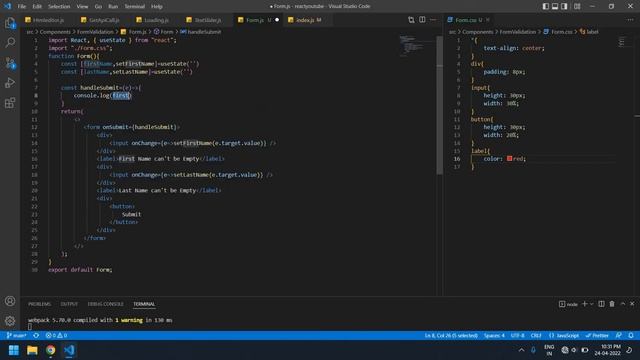Click the handleSubmit breadcrumb
640x360 pixels.
pyautogui.click(x=201, y=32)
